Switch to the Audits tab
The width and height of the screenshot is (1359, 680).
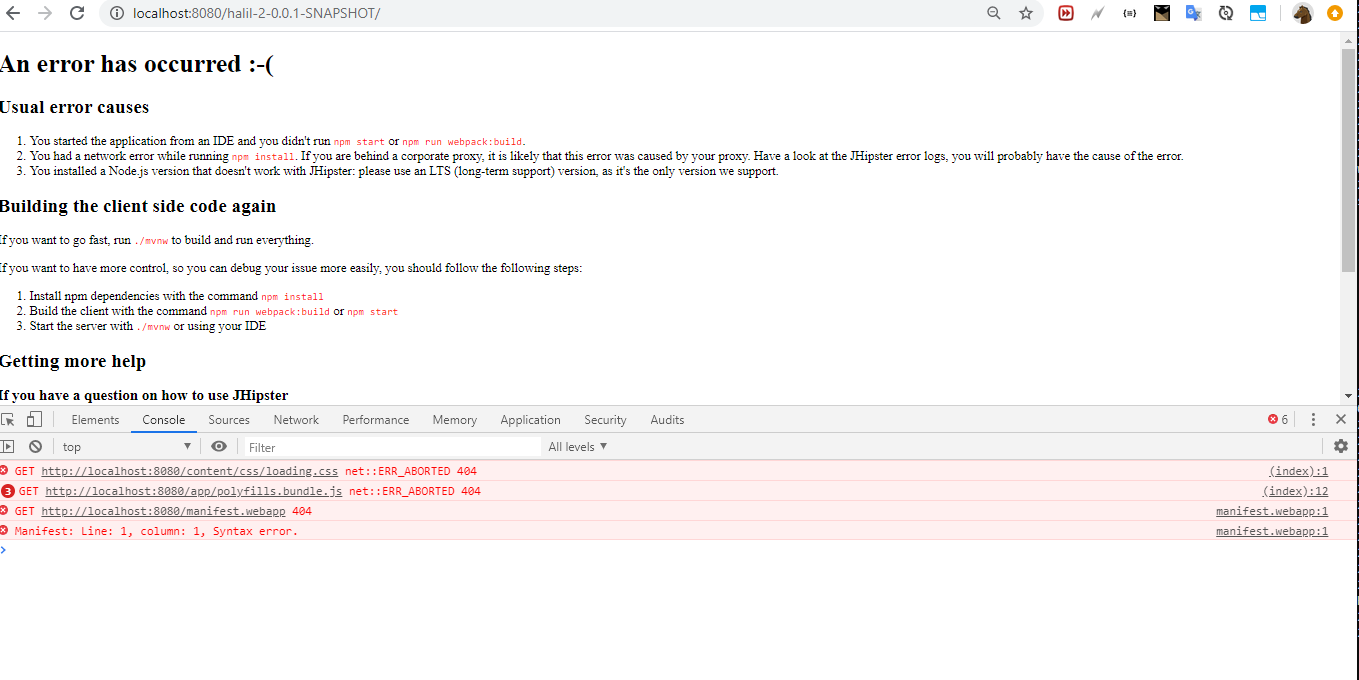click(x=667, y=420)
